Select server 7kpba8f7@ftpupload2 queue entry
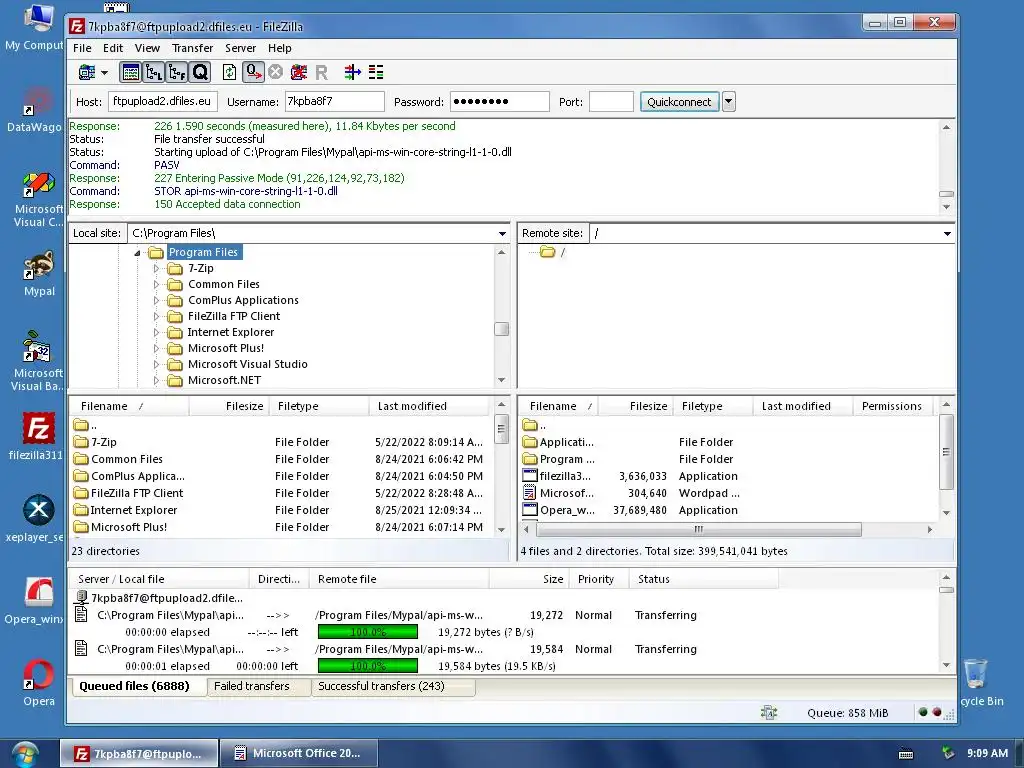Image resolution: width=1024 pixels, height=768 pixels. coord(160,598)
